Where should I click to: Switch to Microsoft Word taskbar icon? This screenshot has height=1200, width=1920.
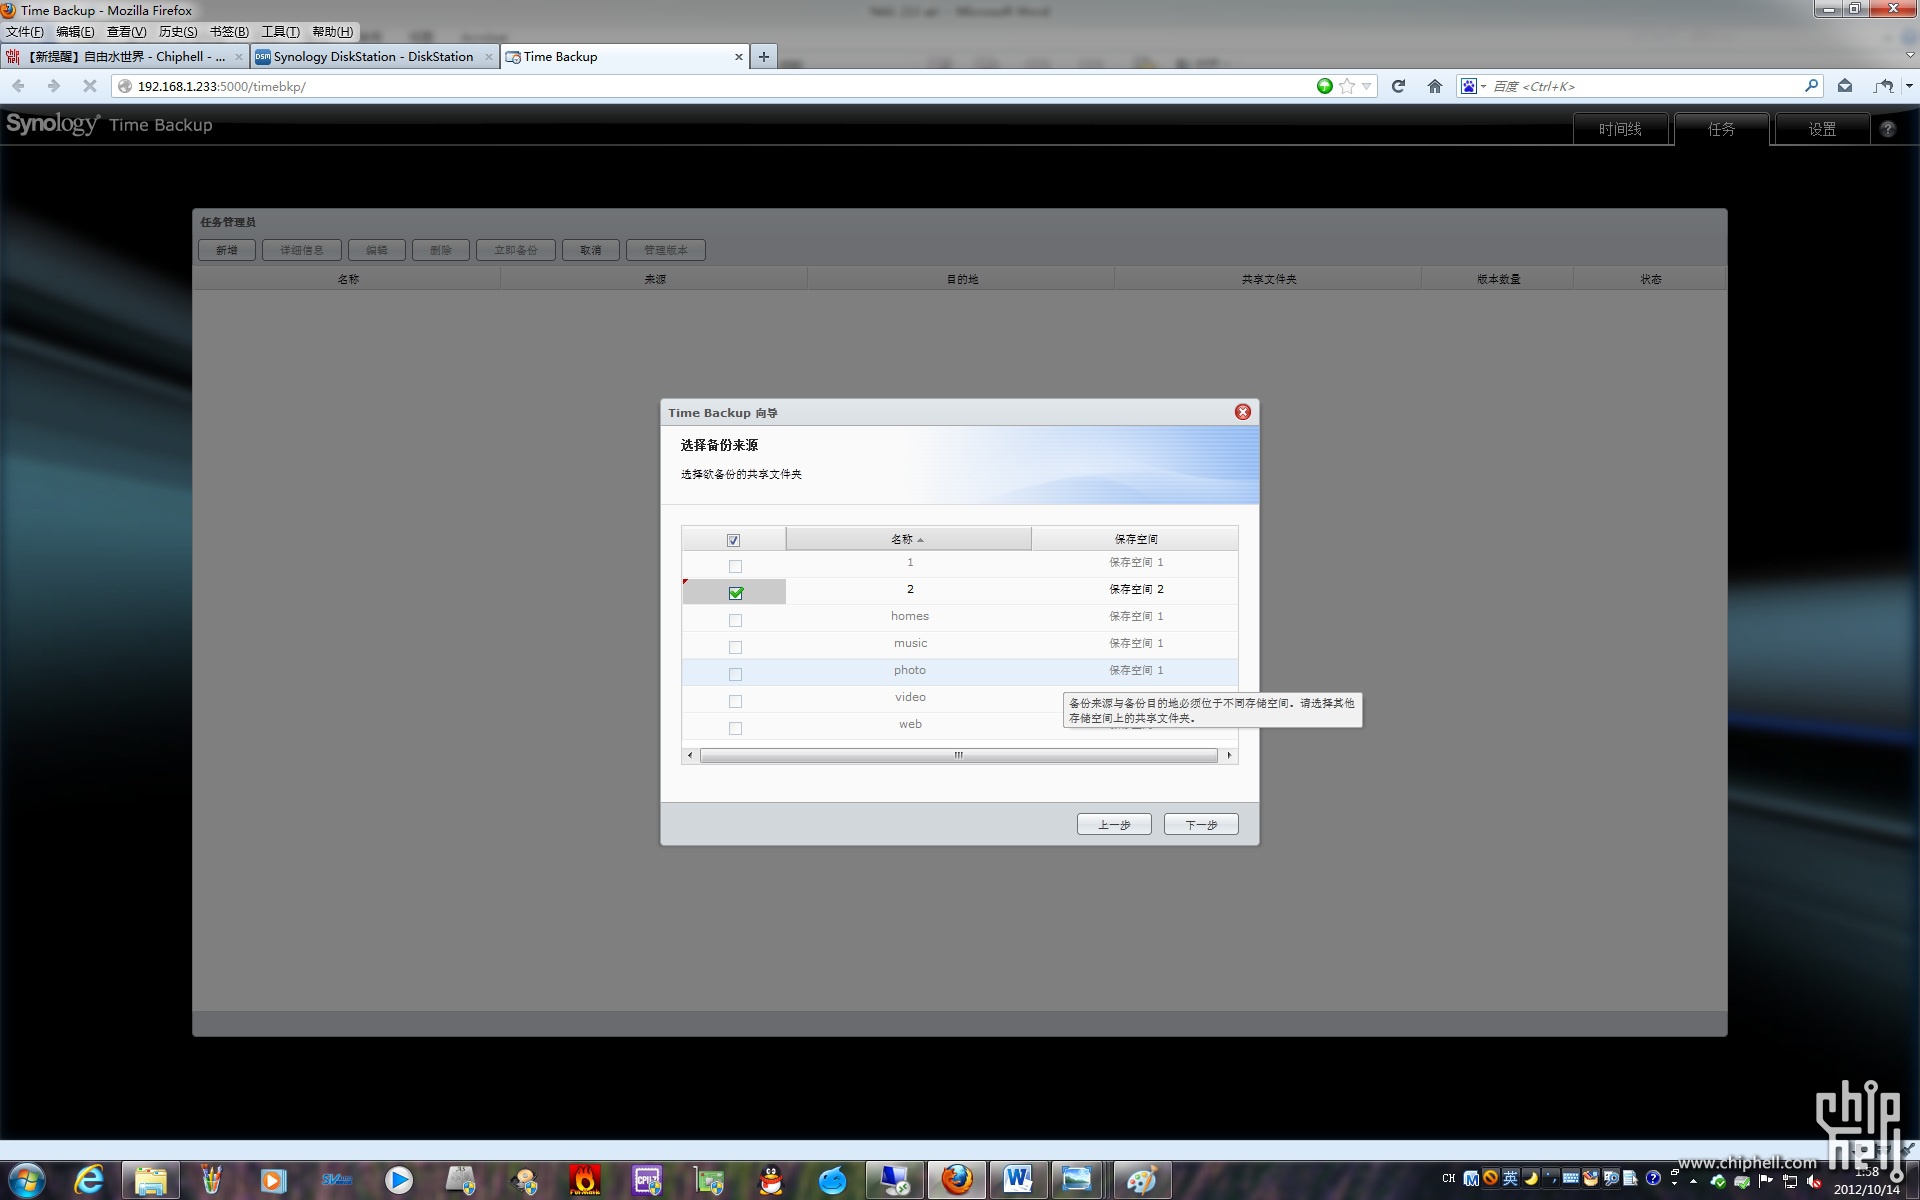[x=1019, y=1180]
